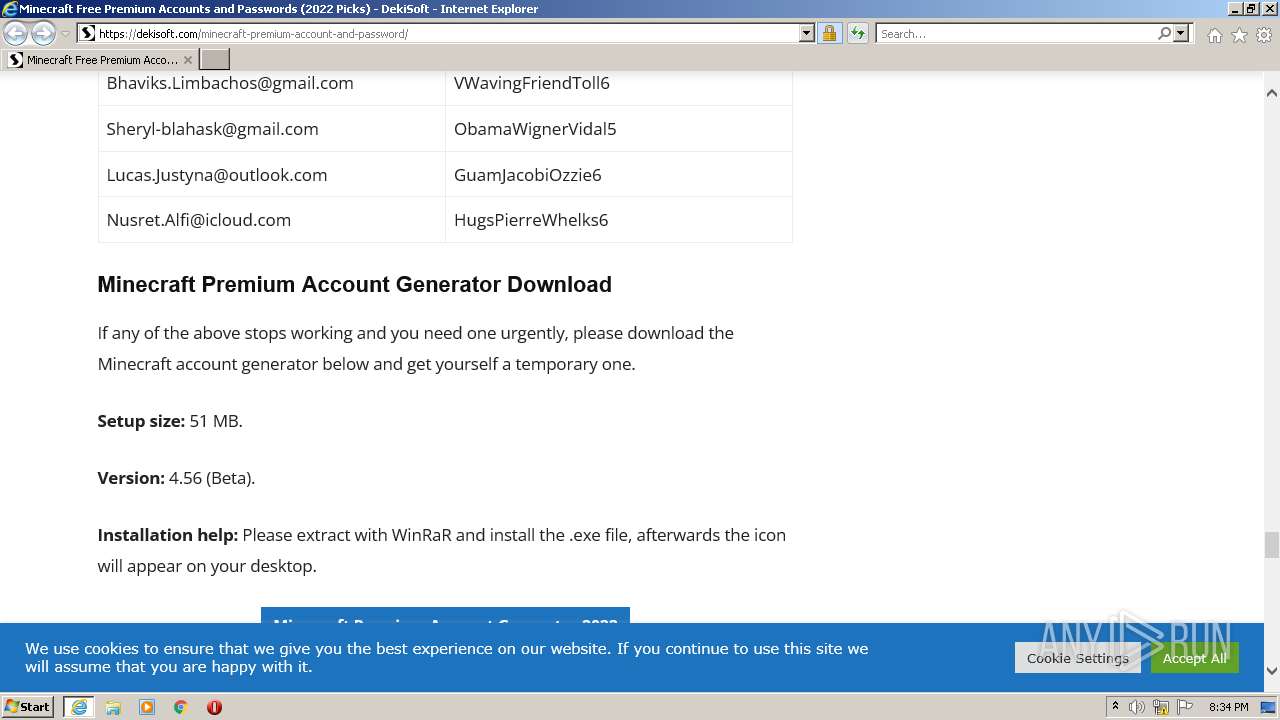The width and height of the screenshot is (1280, 720).
Task: Expand the address bar autocomplete dropdown
Action: 807,33
